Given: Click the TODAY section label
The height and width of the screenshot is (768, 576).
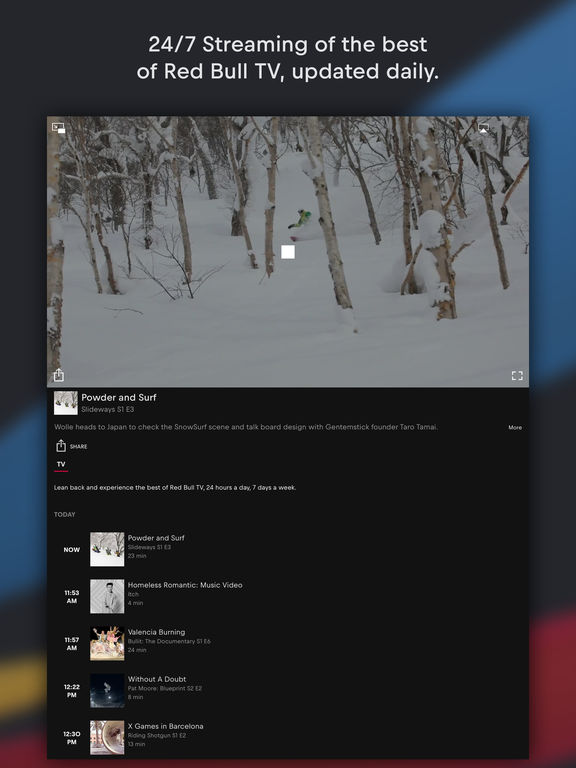Looking at the screenshot, I should pyautogui.click(x=65, y=514).
